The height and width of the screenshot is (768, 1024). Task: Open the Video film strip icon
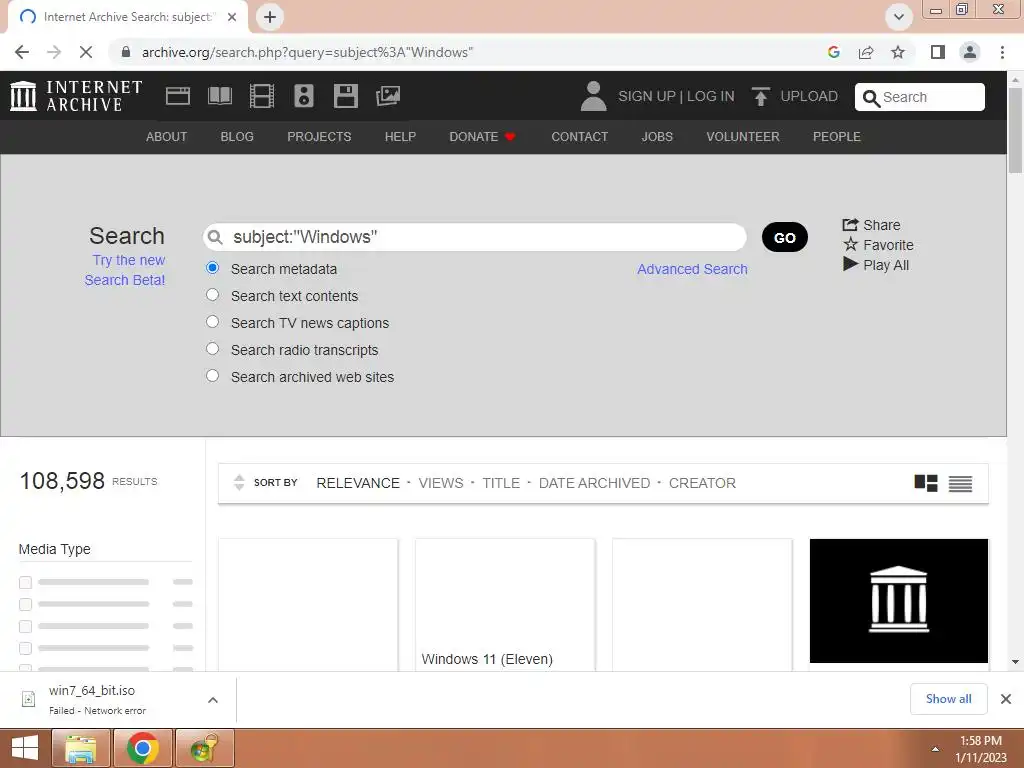pos(262,96)
